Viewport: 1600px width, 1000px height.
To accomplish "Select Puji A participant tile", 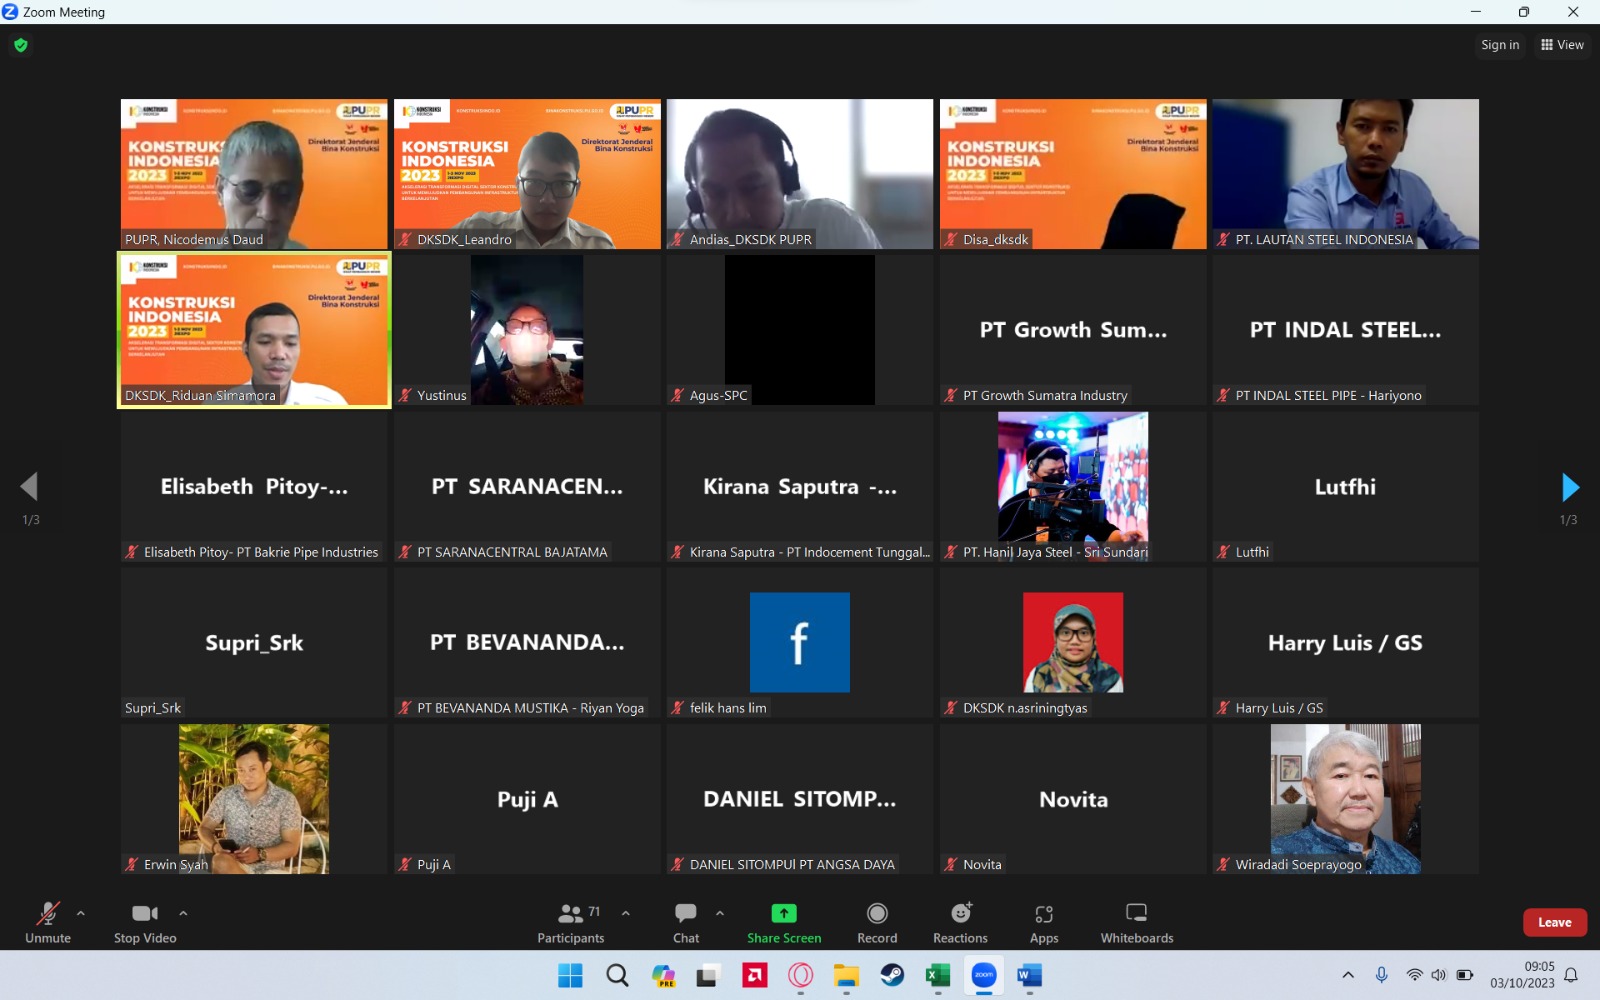I will tap(527, 799).
